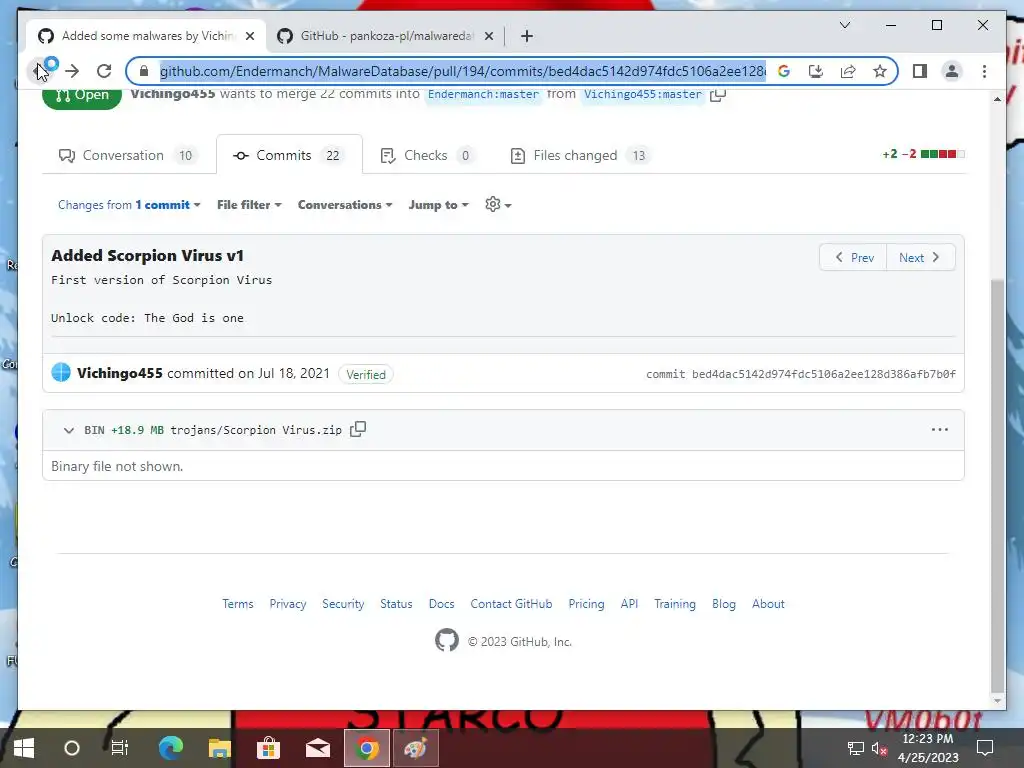Screen dimensions: 1024x768
Task: Copy head branch name icon
Action: (x=718, y=95)
